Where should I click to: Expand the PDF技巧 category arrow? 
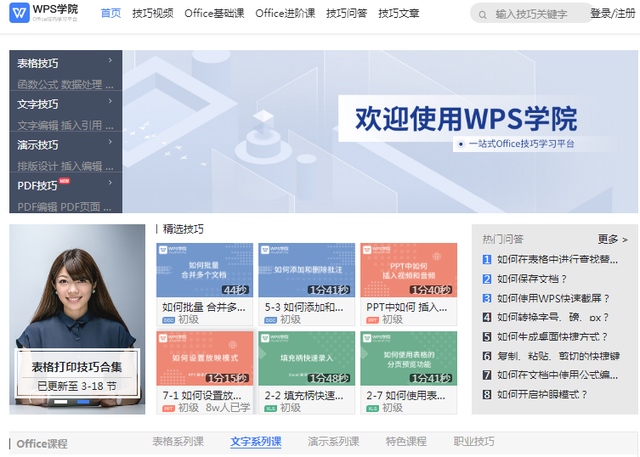pos(110,183)
